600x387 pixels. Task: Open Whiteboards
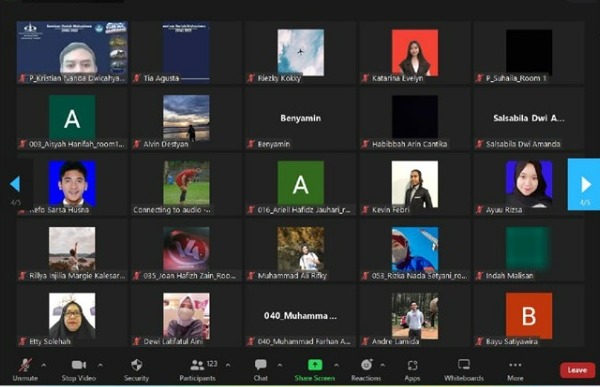click(x=464, y=370)
